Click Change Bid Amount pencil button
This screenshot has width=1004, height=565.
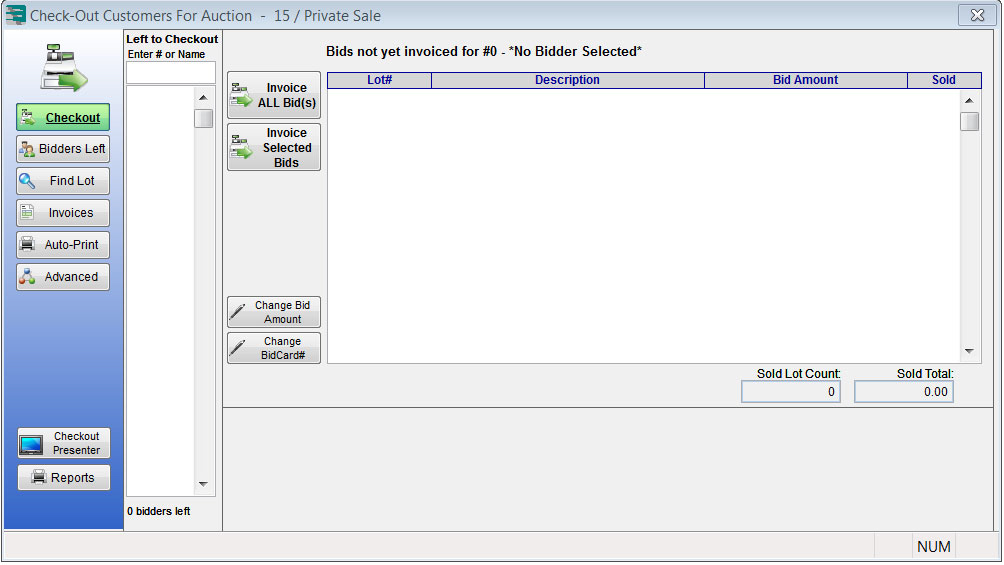[273, 312]
